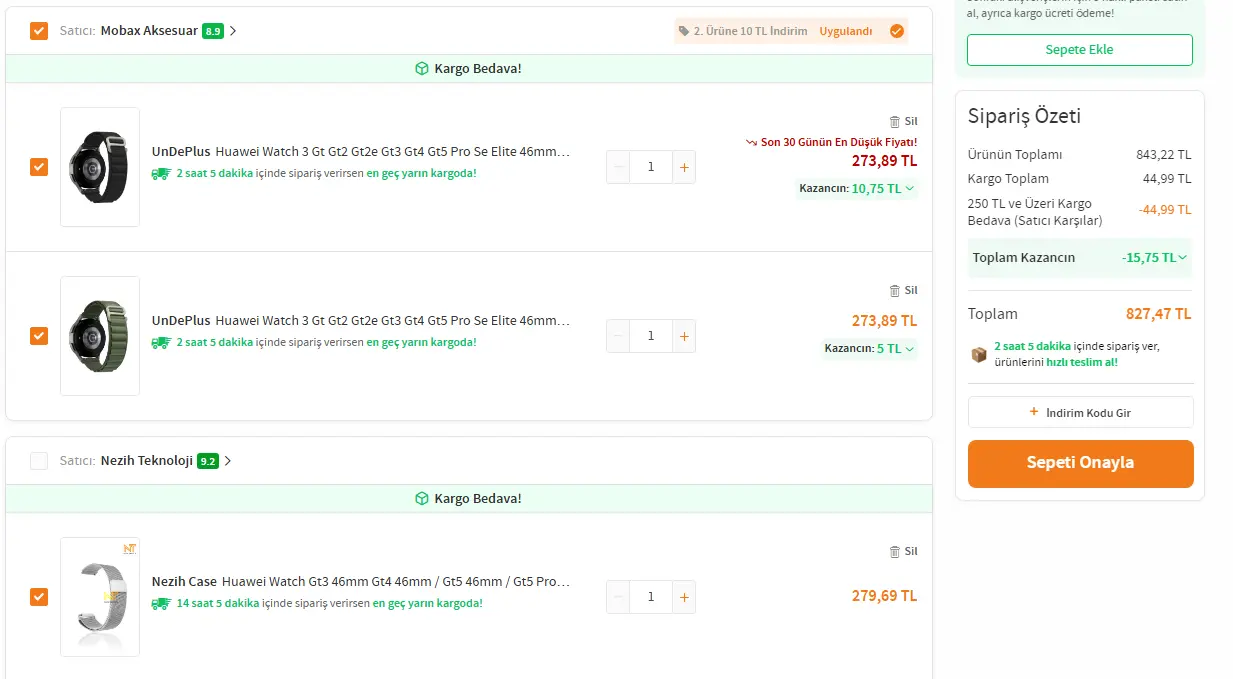Click the package icon in Sipariş Özeti
The width and height of the screenshot is (1233, 679).
[x=979, y=354]
